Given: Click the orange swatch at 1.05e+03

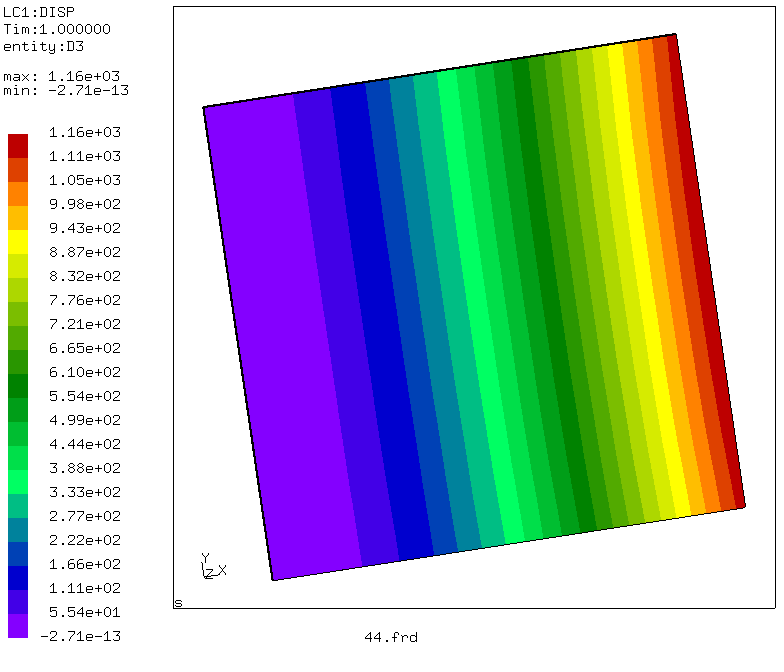Looking at the screenshot, I should point(18,194).
